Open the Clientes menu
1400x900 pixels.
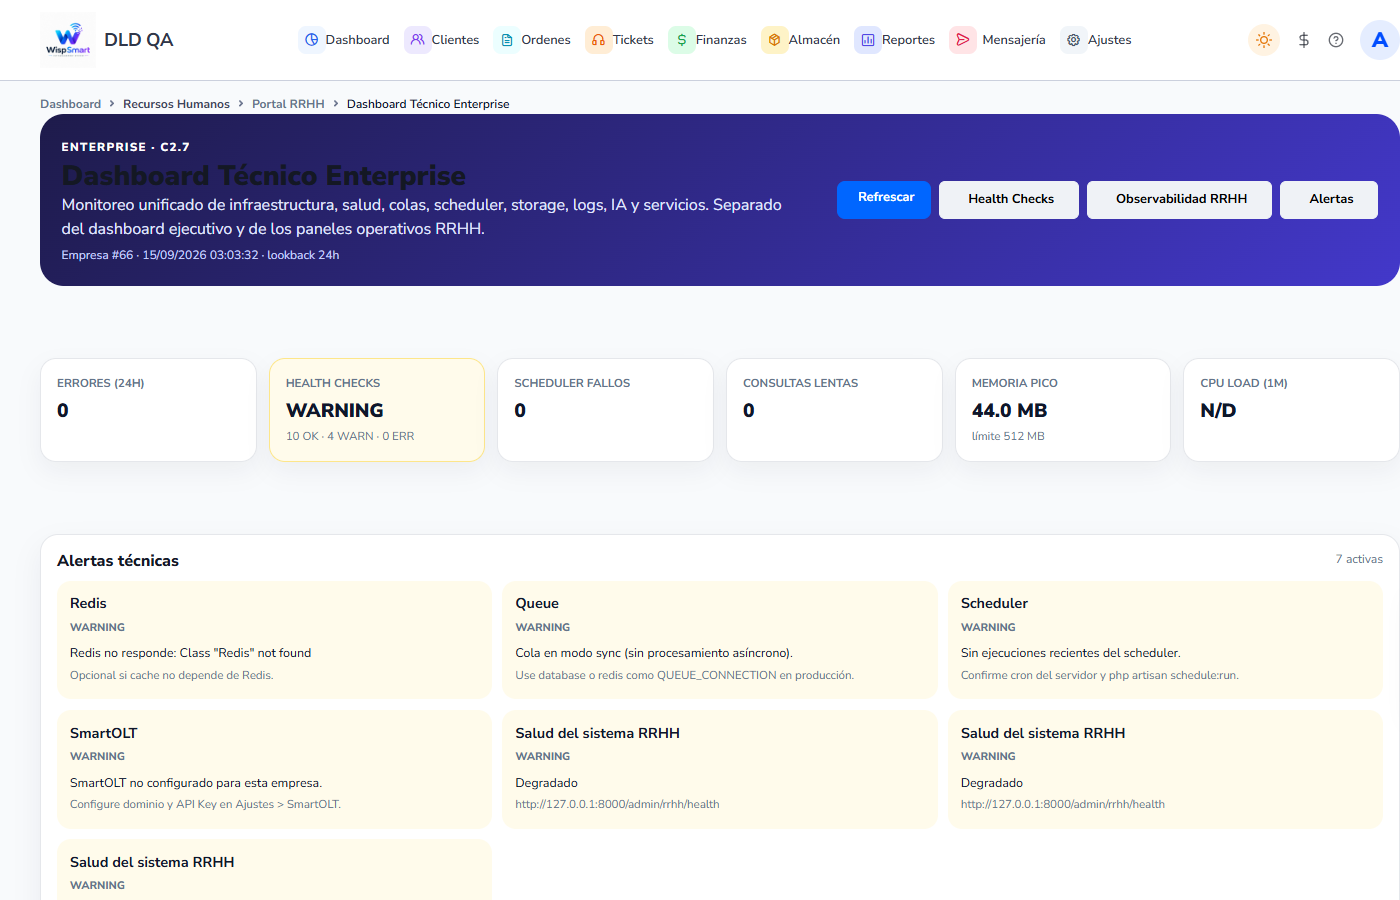point(442,40)
